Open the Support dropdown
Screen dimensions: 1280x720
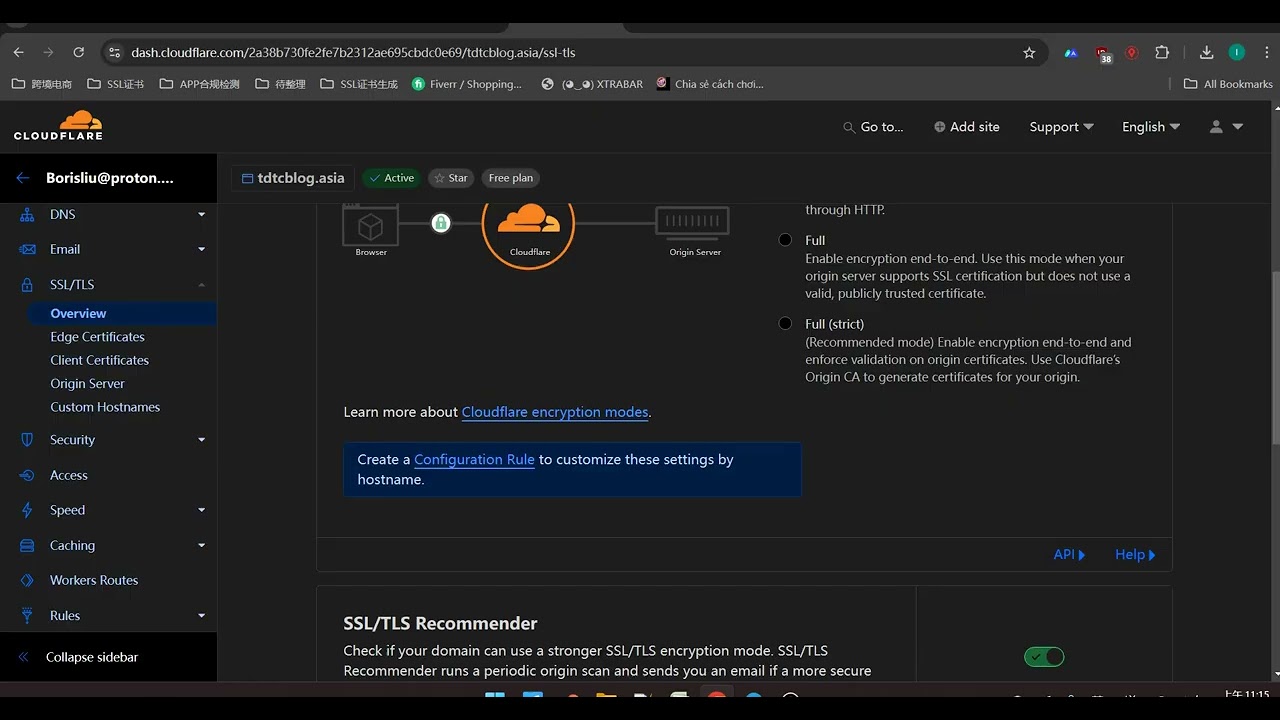(x=1061, y=127)
